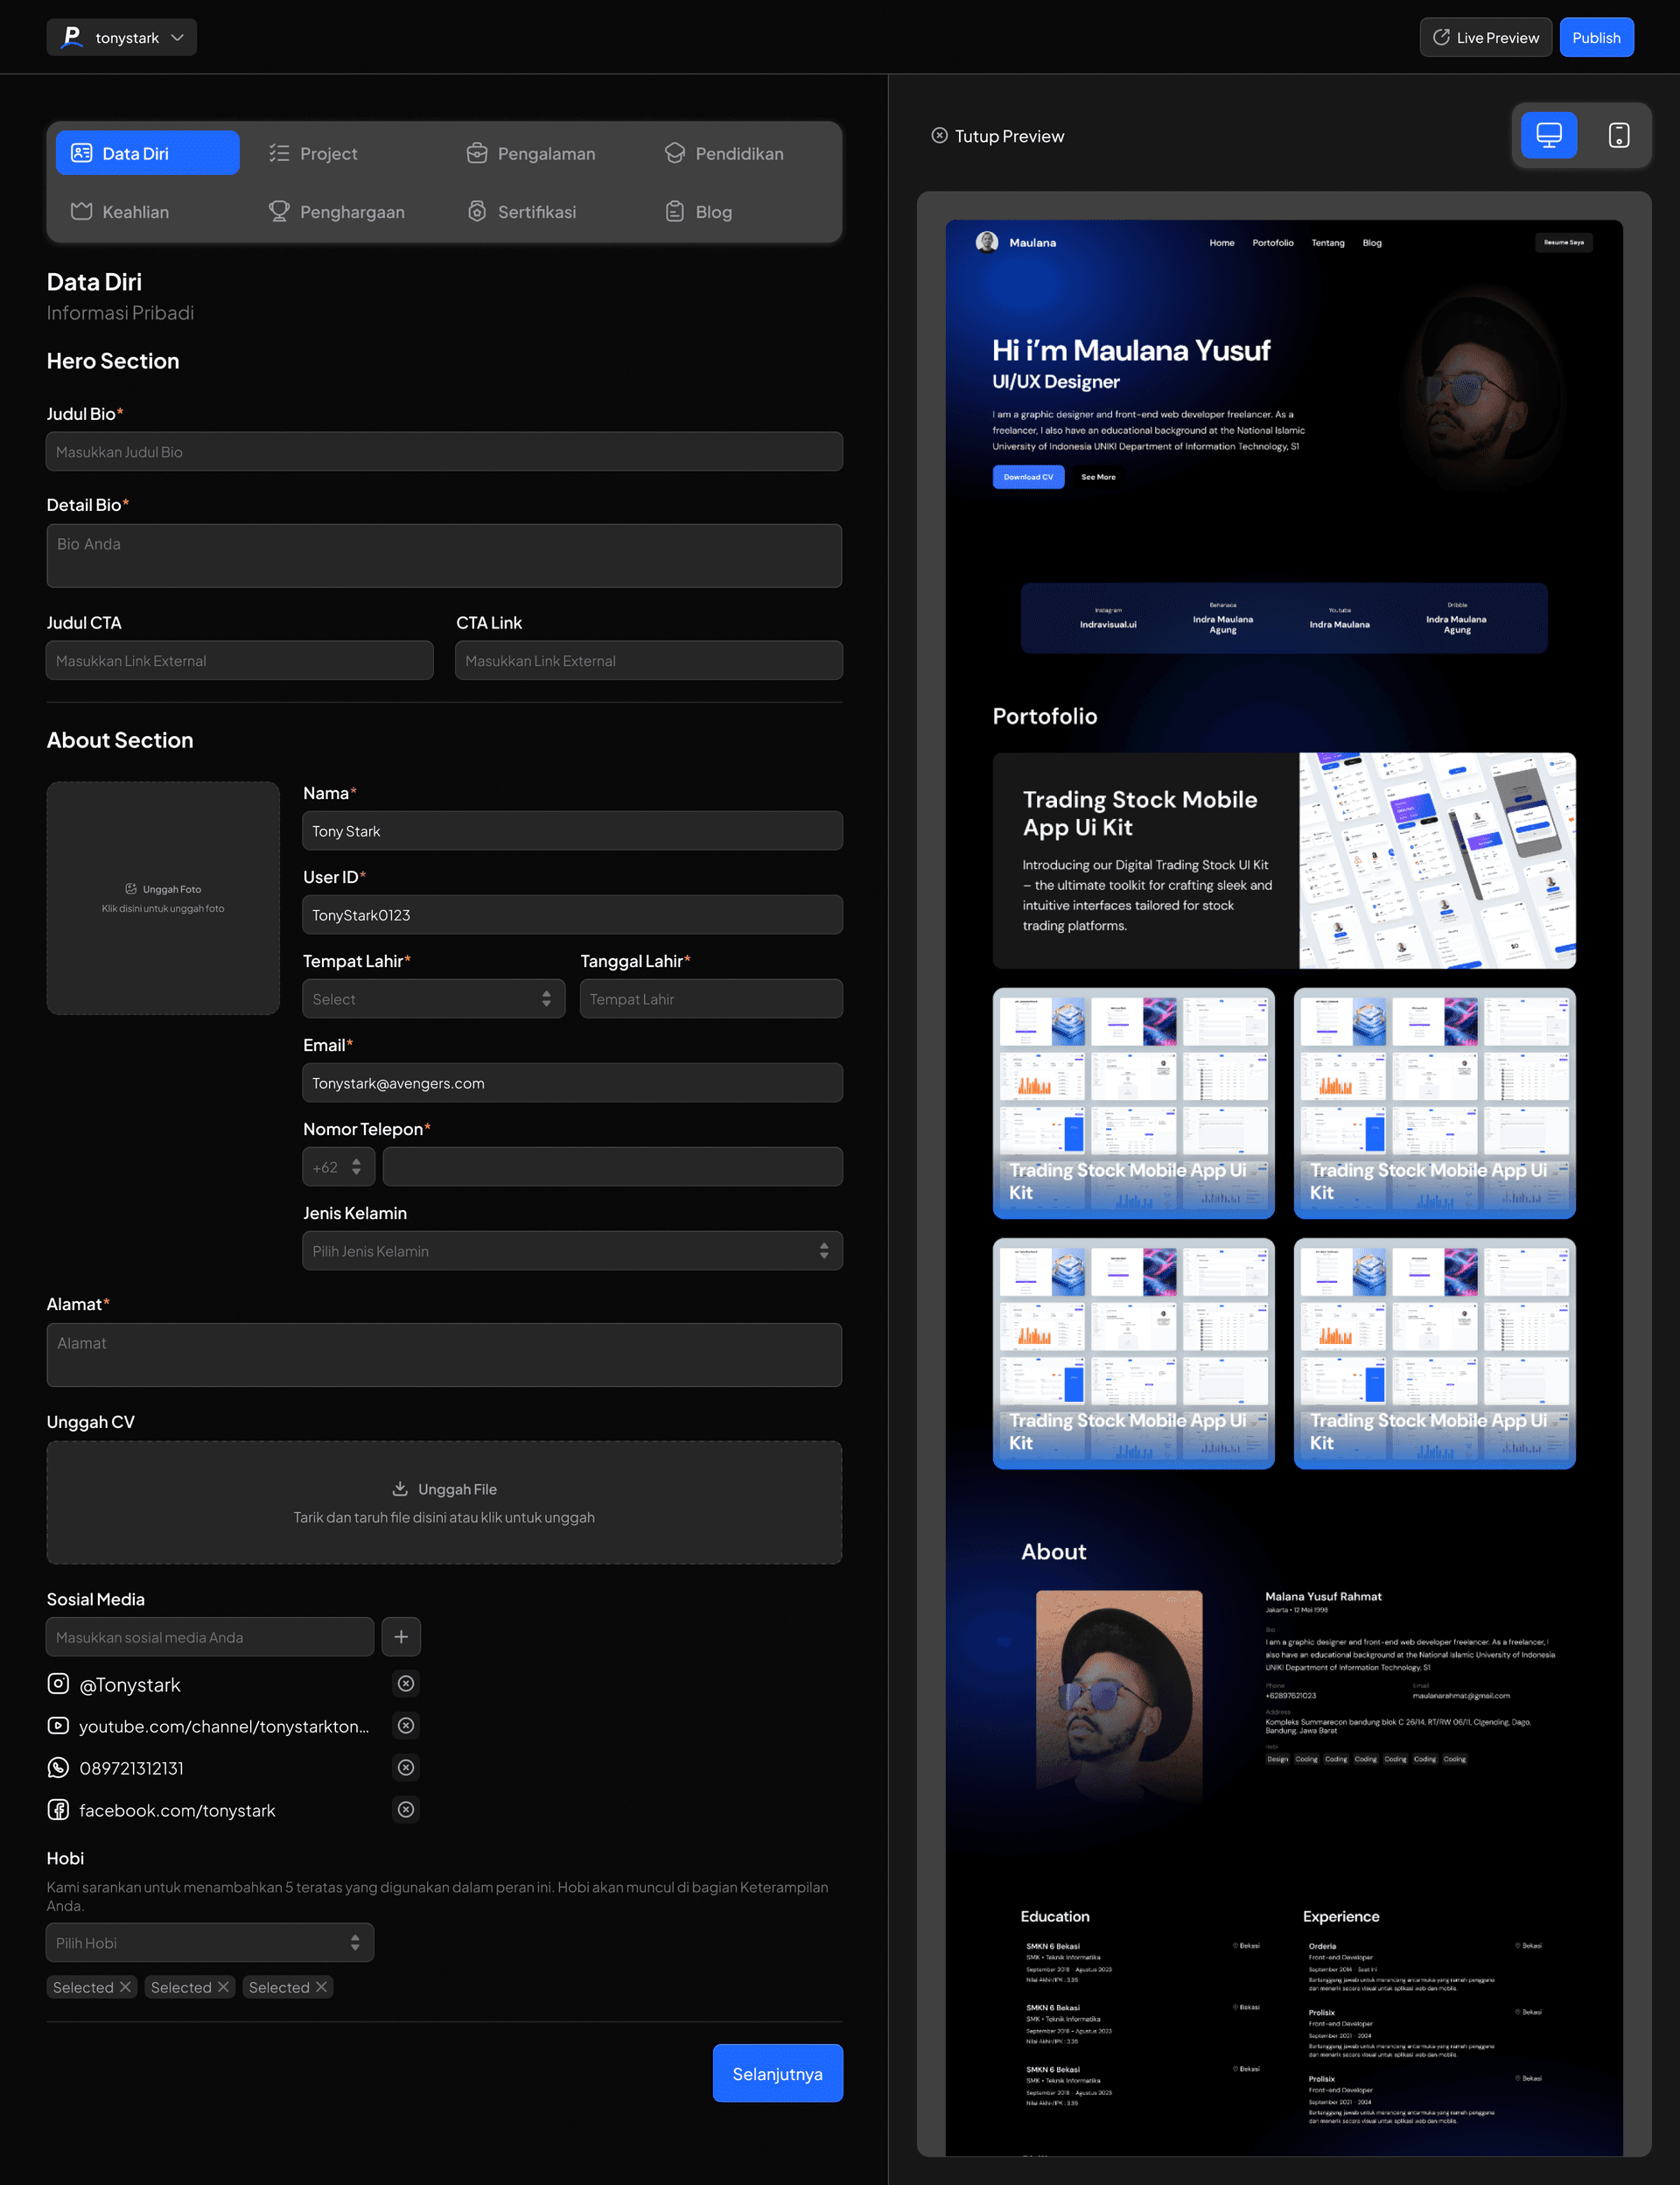The width and height of the screenshot is (1680, 2185).
Task: Remove the facebook.com/tonystark entry
Action: point(406,1810)
